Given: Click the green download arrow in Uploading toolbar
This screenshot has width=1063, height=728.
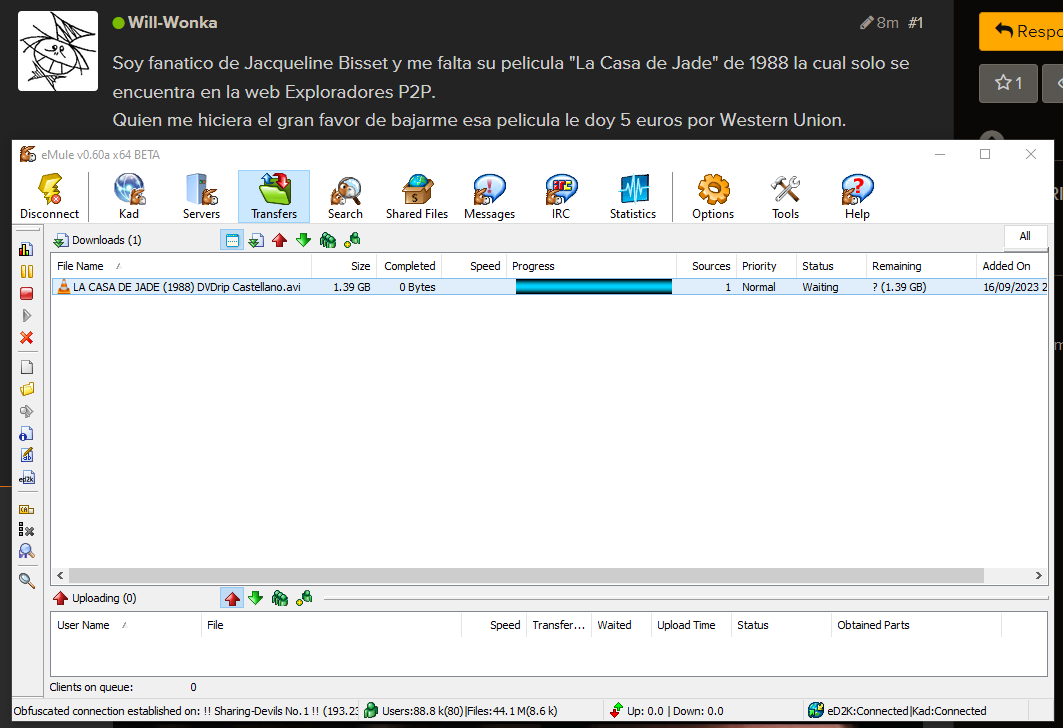Looking at the screenshot, I should 256,598.
